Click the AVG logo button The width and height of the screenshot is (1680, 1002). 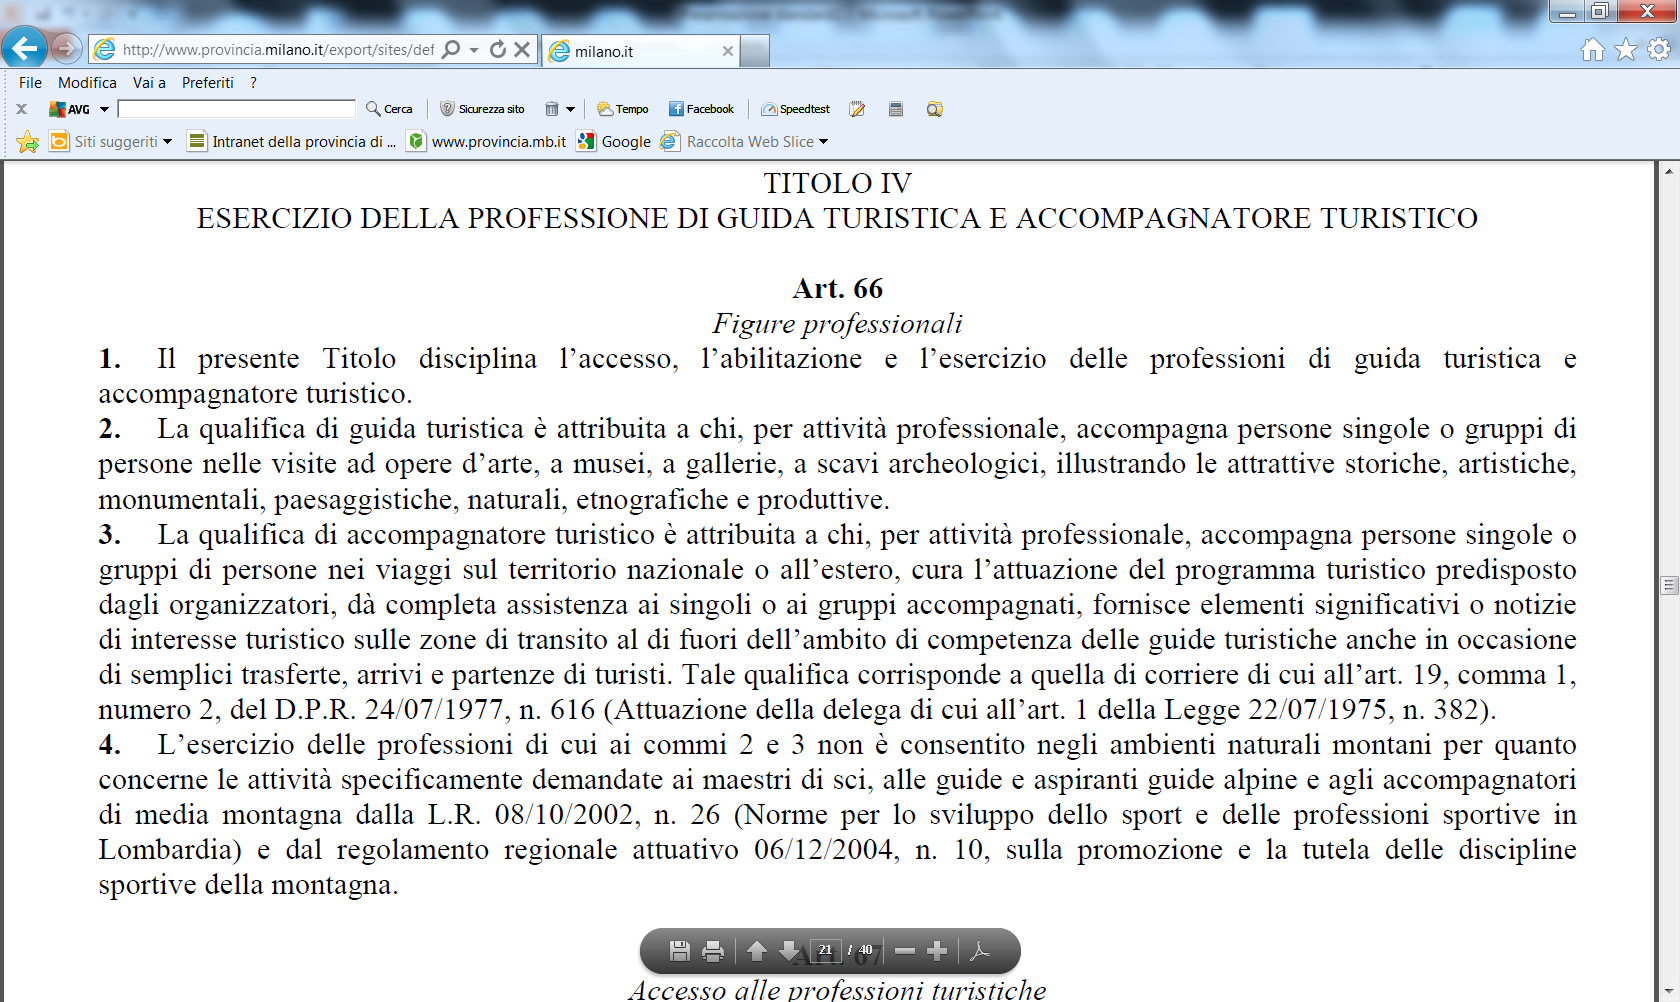pos(70,109)
